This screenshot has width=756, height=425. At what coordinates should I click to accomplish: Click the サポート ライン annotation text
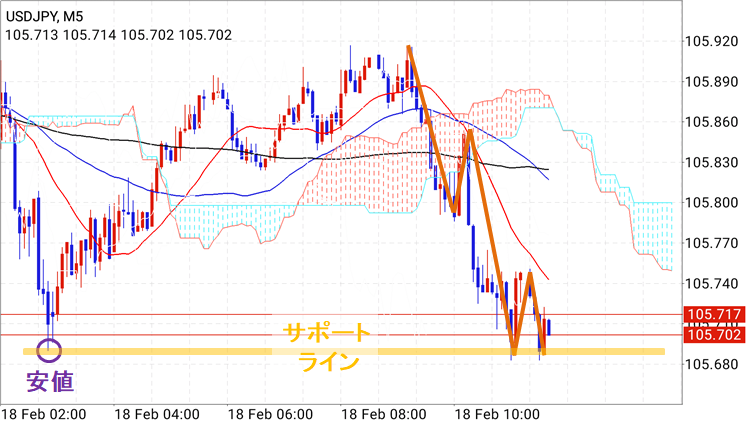pyautogui.click(x=327, y=346)
